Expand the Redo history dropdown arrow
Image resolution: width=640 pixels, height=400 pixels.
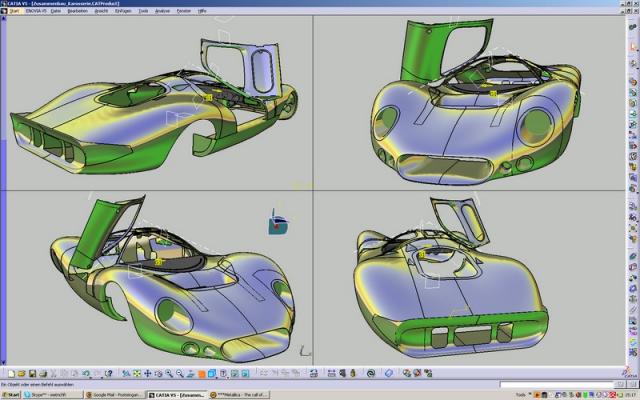coord(102,377)
